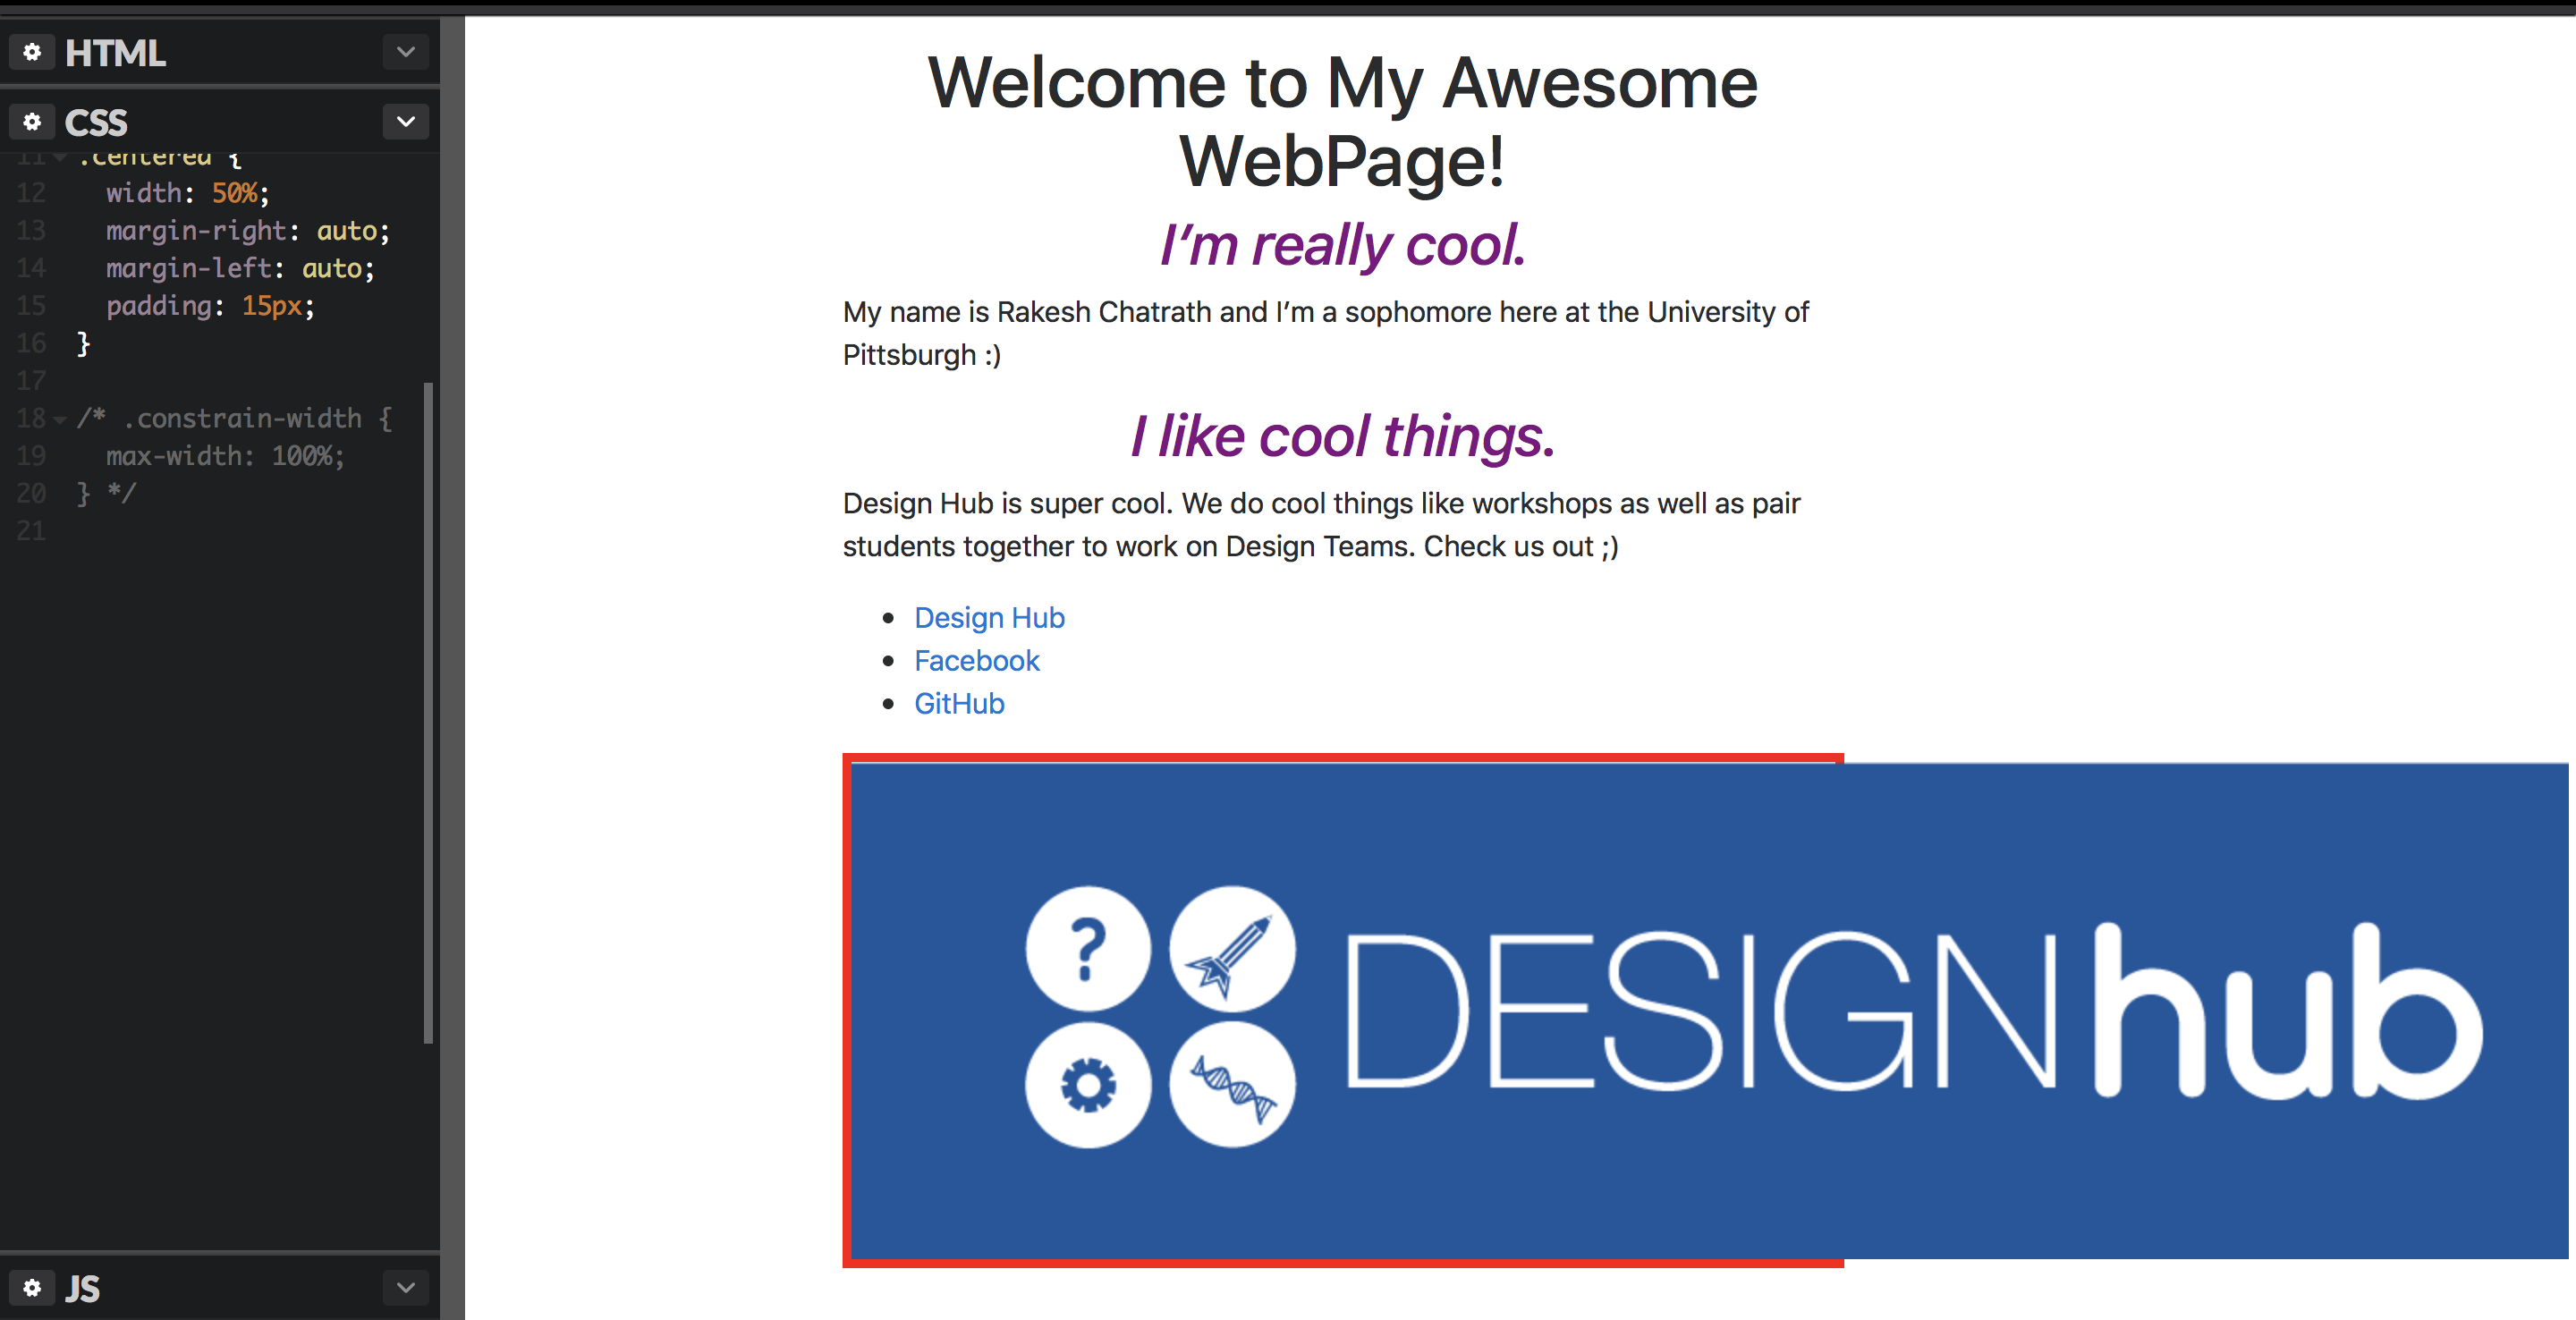Viewport: 2576px width, 1320px height.
Task: Click the paragraph about Design Hub workshops
Action: point(1322,525)
